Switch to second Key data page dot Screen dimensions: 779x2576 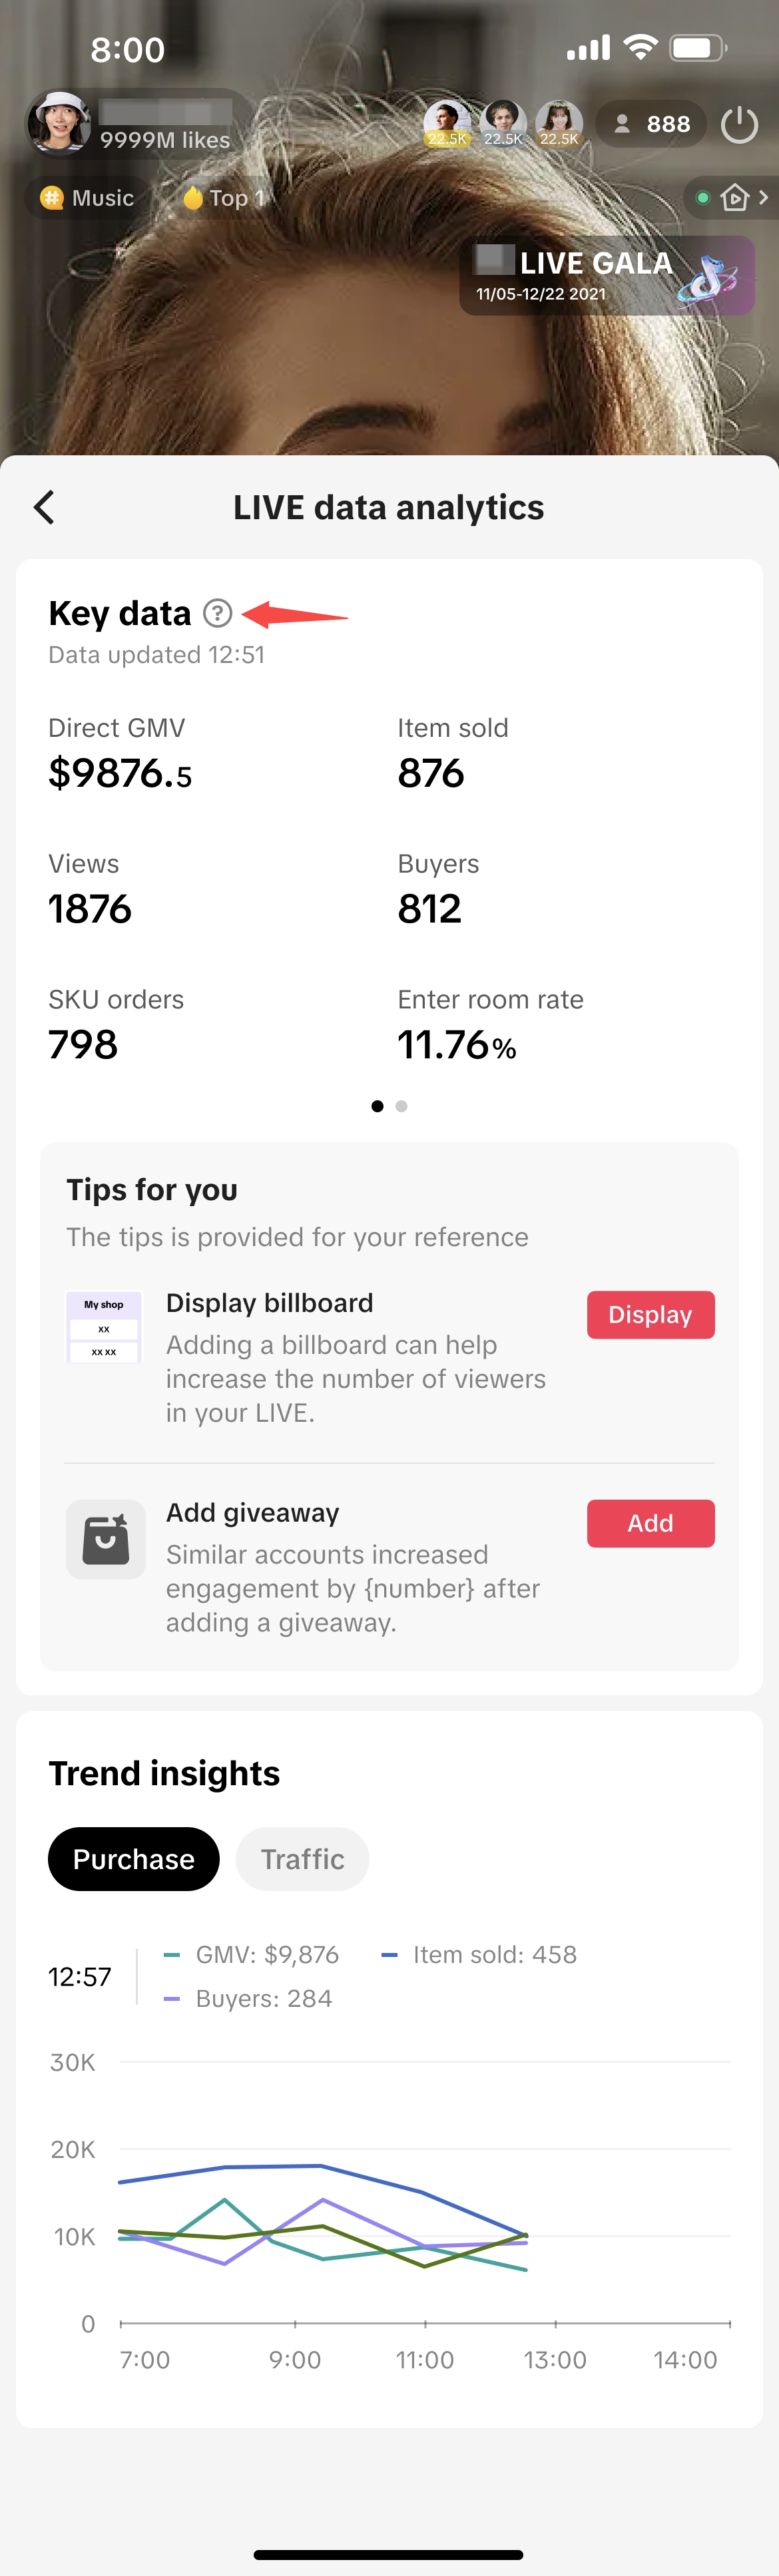(401, 1106)
